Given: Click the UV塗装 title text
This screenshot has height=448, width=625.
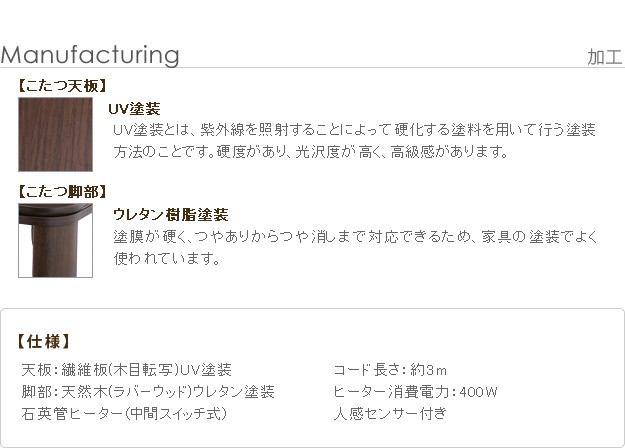Looking at the screenshot, I should 134,108.
